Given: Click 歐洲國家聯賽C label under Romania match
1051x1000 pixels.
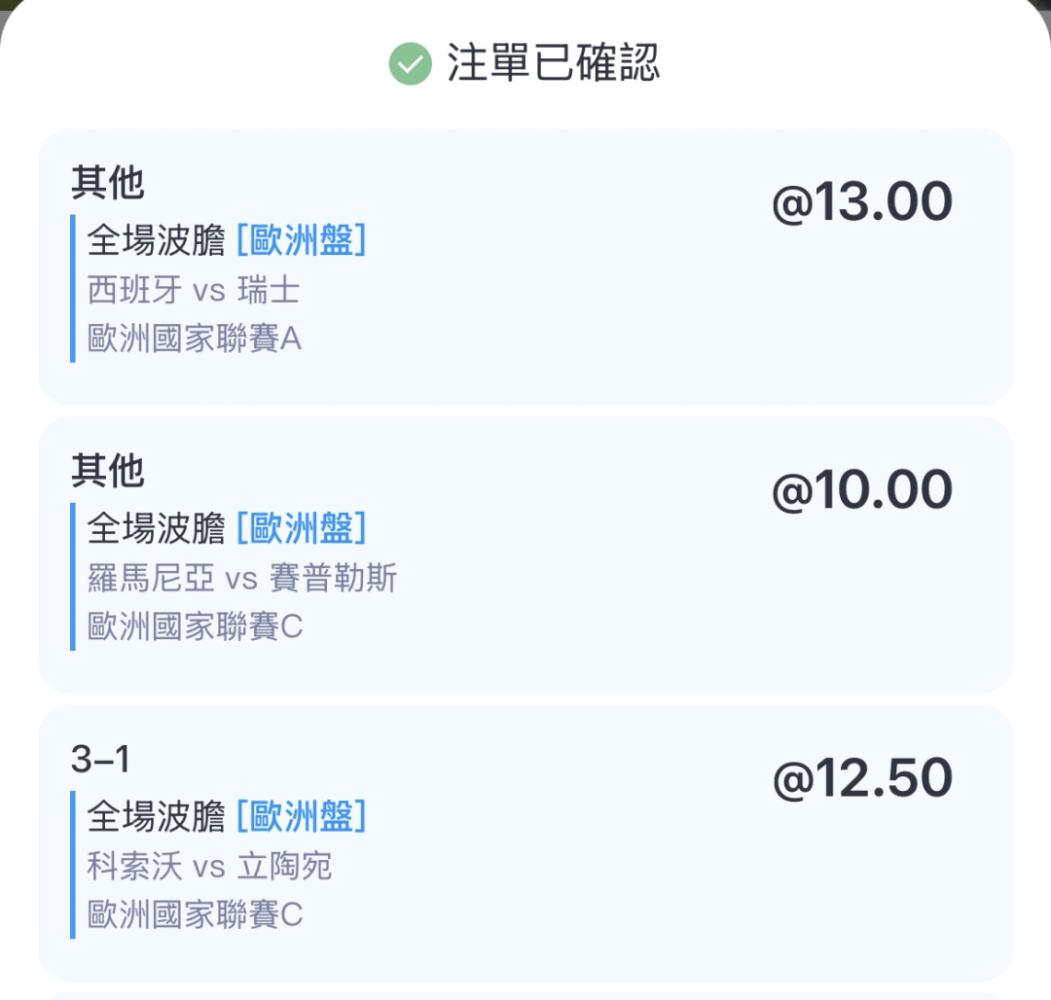Looking at the screenshot, I should [x=195, y=627].
